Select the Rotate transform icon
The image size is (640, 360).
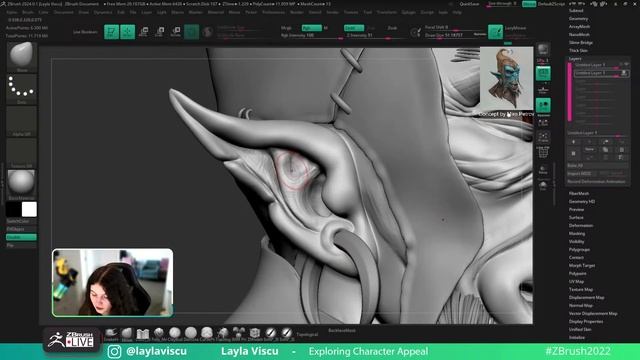point(176,32)
